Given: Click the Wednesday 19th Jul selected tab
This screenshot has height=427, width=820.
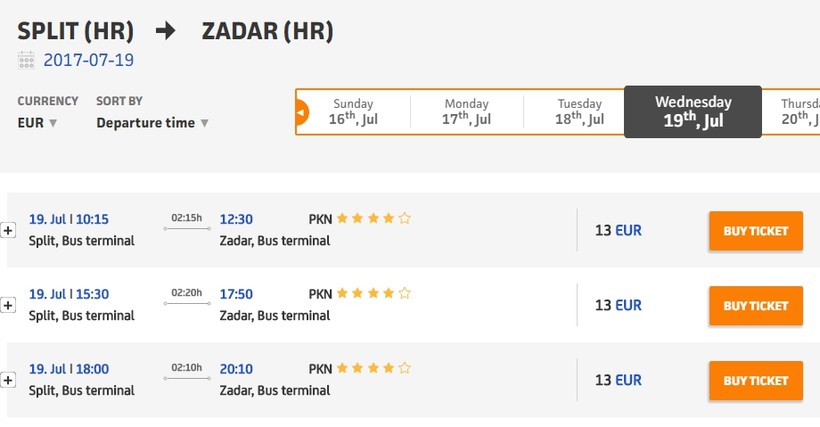Looking at the screenshot, I should click(693, 112).
